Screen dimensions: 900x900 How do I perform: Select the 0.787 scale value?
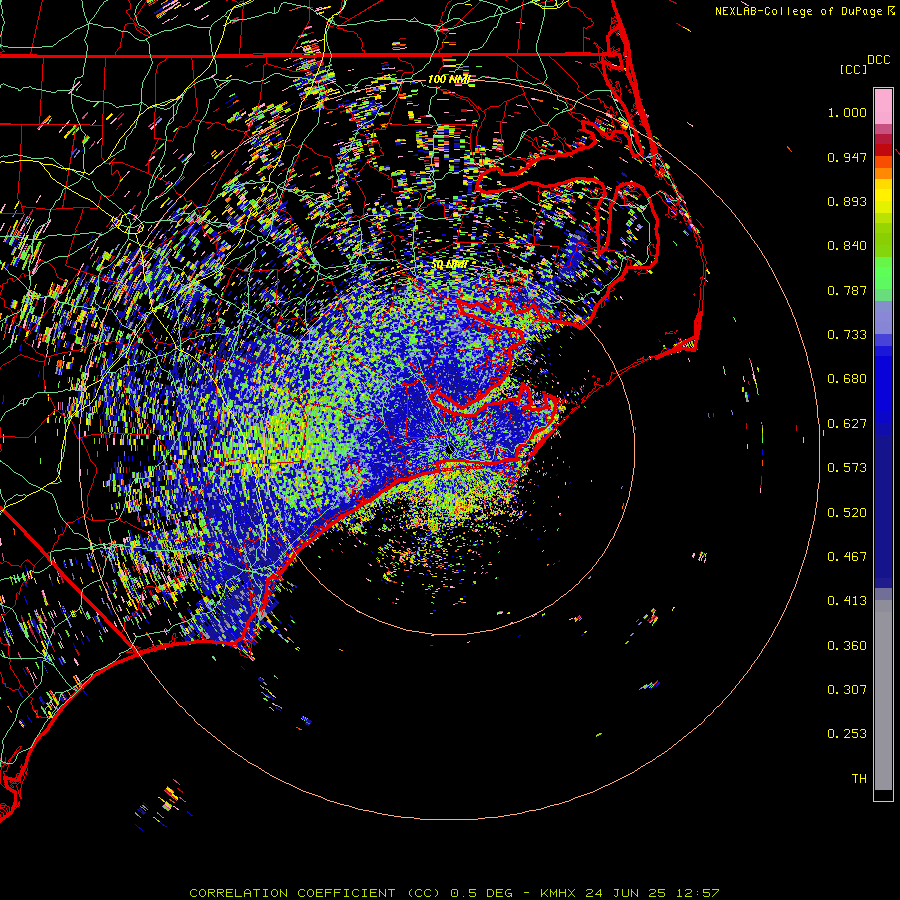847,290
